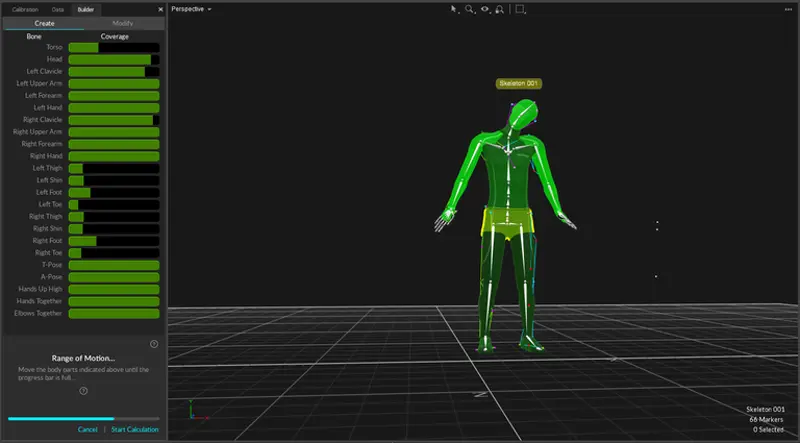Switch to the Calibration tab
Screen dimensions: 800x443
point(26,8)
